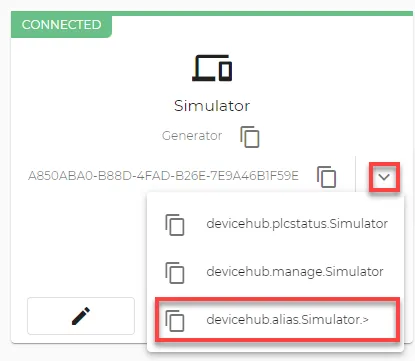
Task: Click the green status bar atop card
Action: (x=262, y=13)
